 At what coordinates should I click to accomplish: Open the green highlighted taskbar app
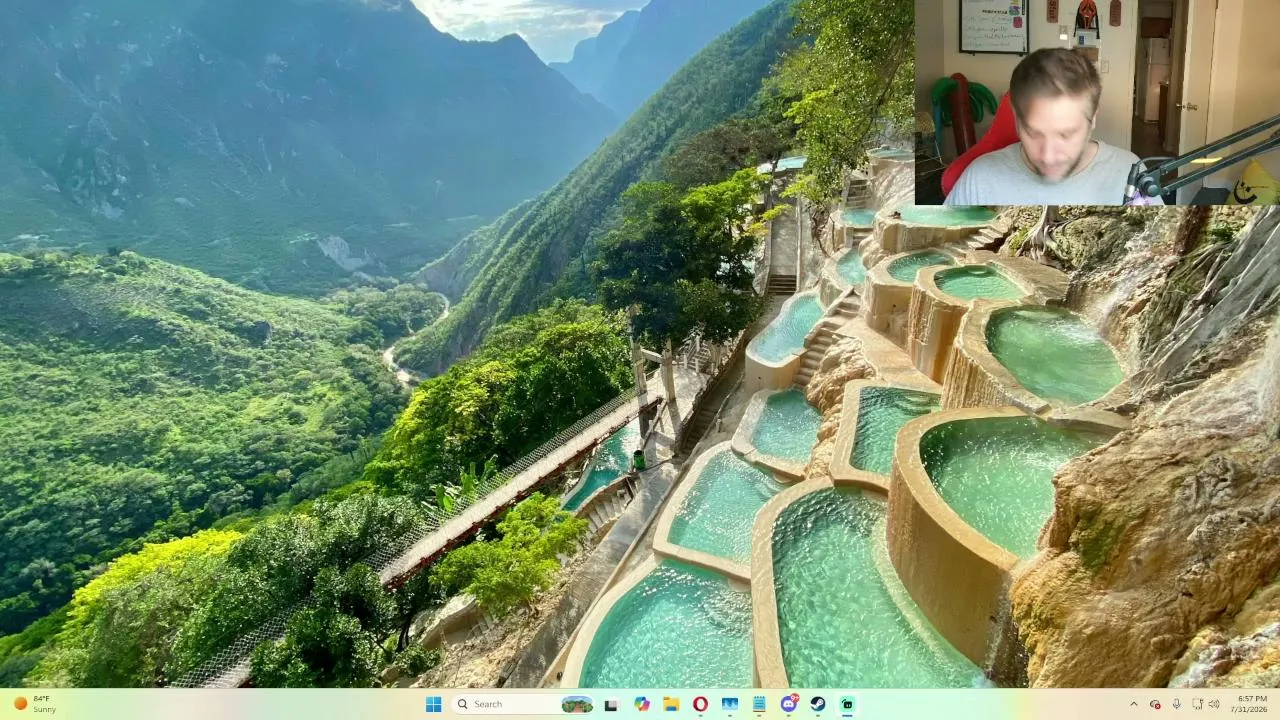(x=847, y=704)
